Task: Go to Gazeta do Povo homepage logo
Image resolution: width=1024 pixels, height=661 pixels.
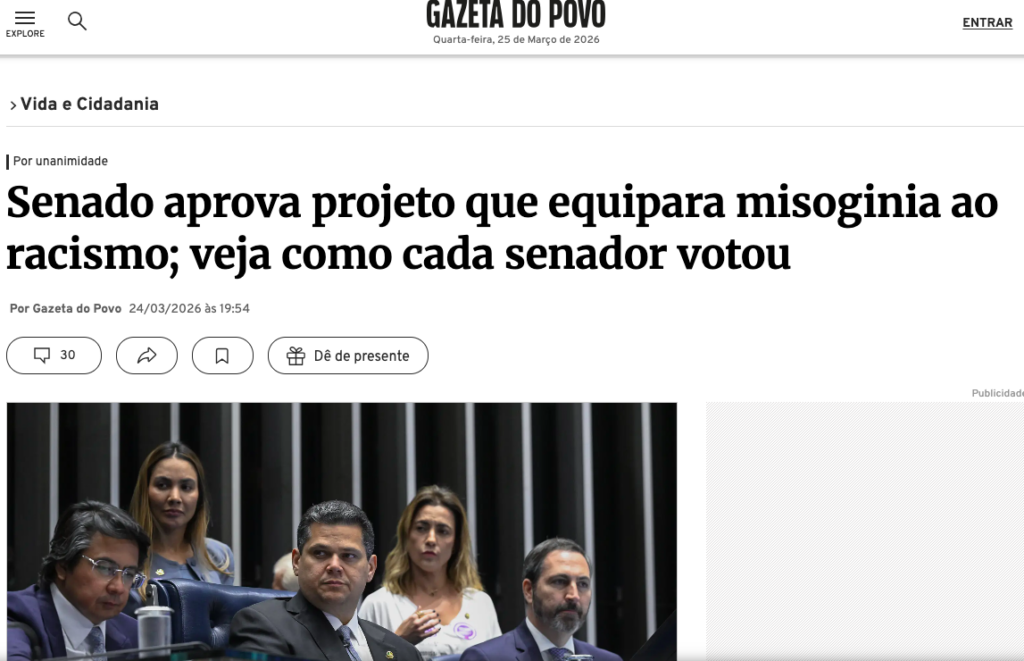Action: coord(516,14)
